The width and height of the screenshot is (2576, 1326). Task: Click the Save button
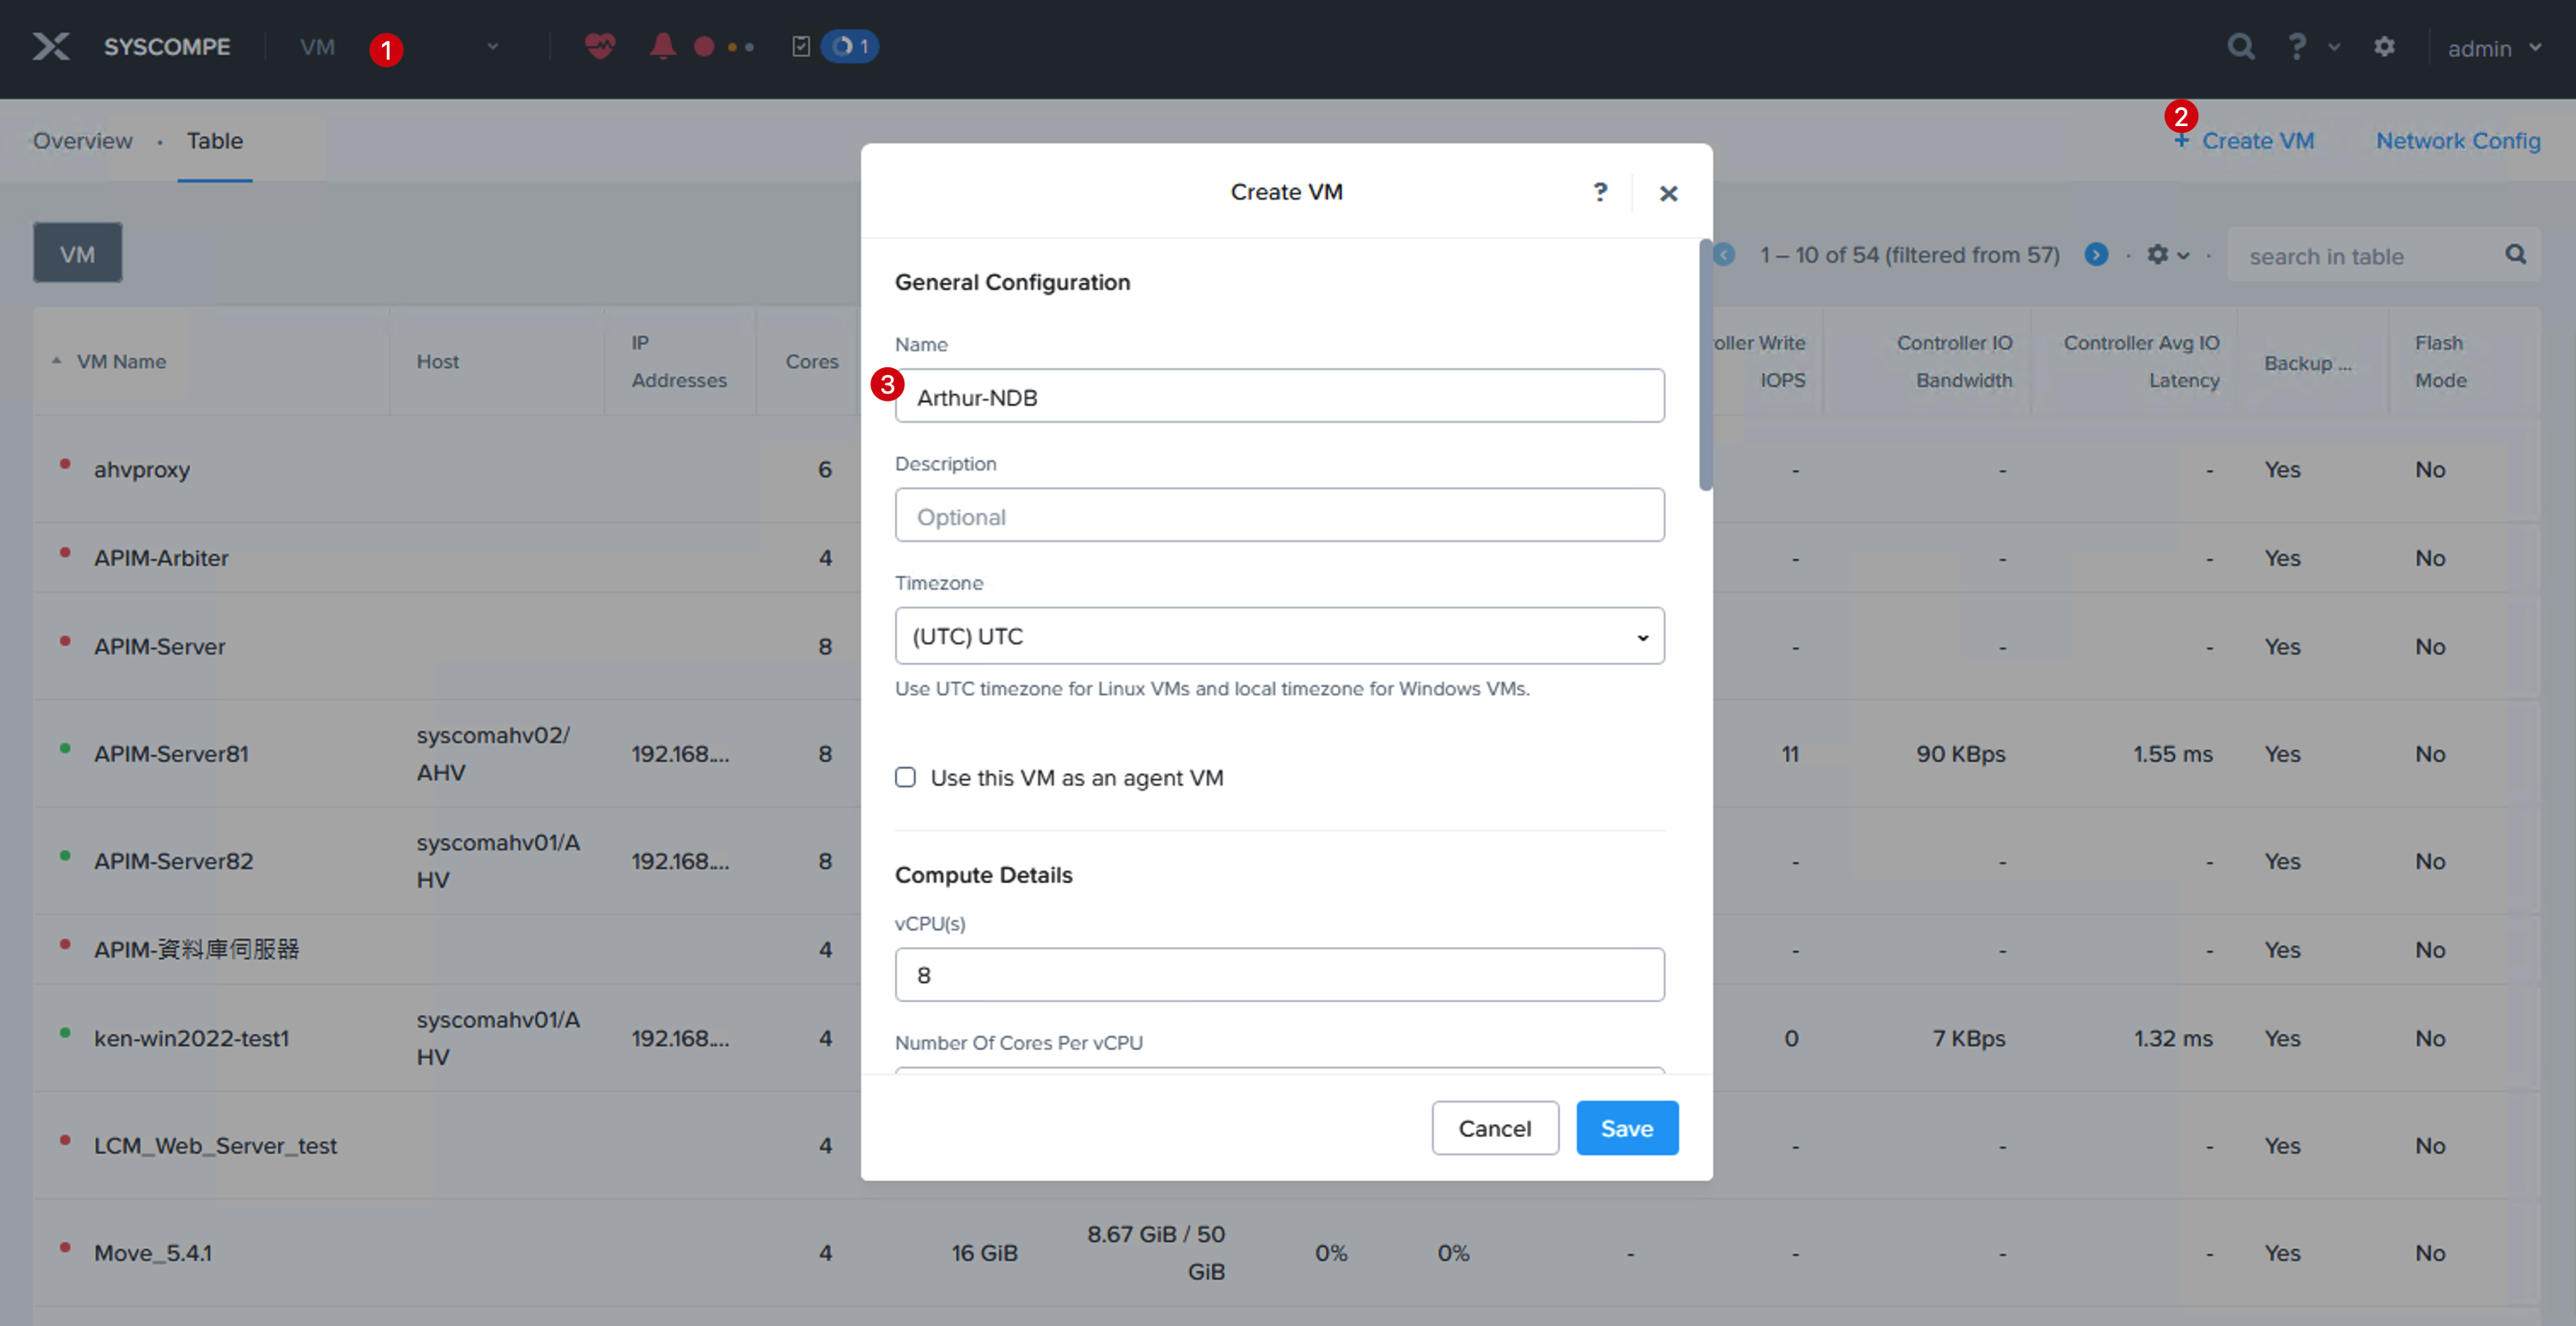click(1626, 1128)
